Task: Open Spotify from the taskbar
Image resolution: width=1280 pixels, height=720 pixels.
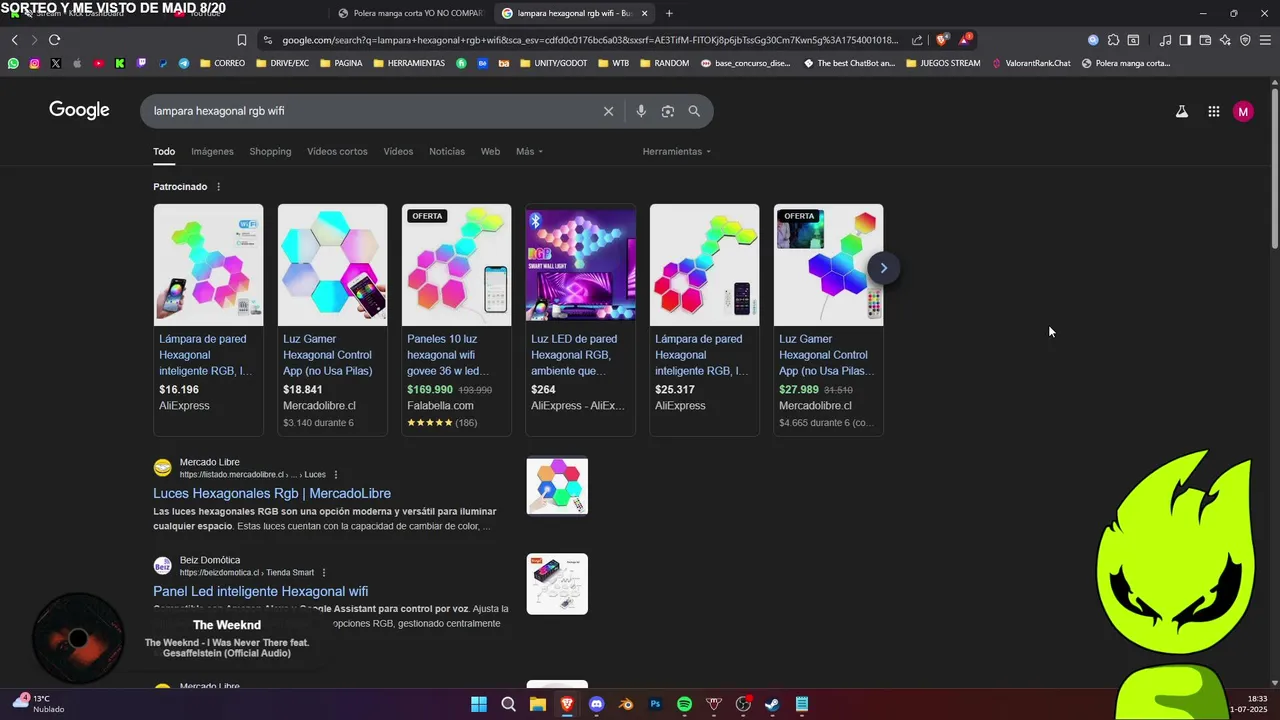Action: click(685, 704)
